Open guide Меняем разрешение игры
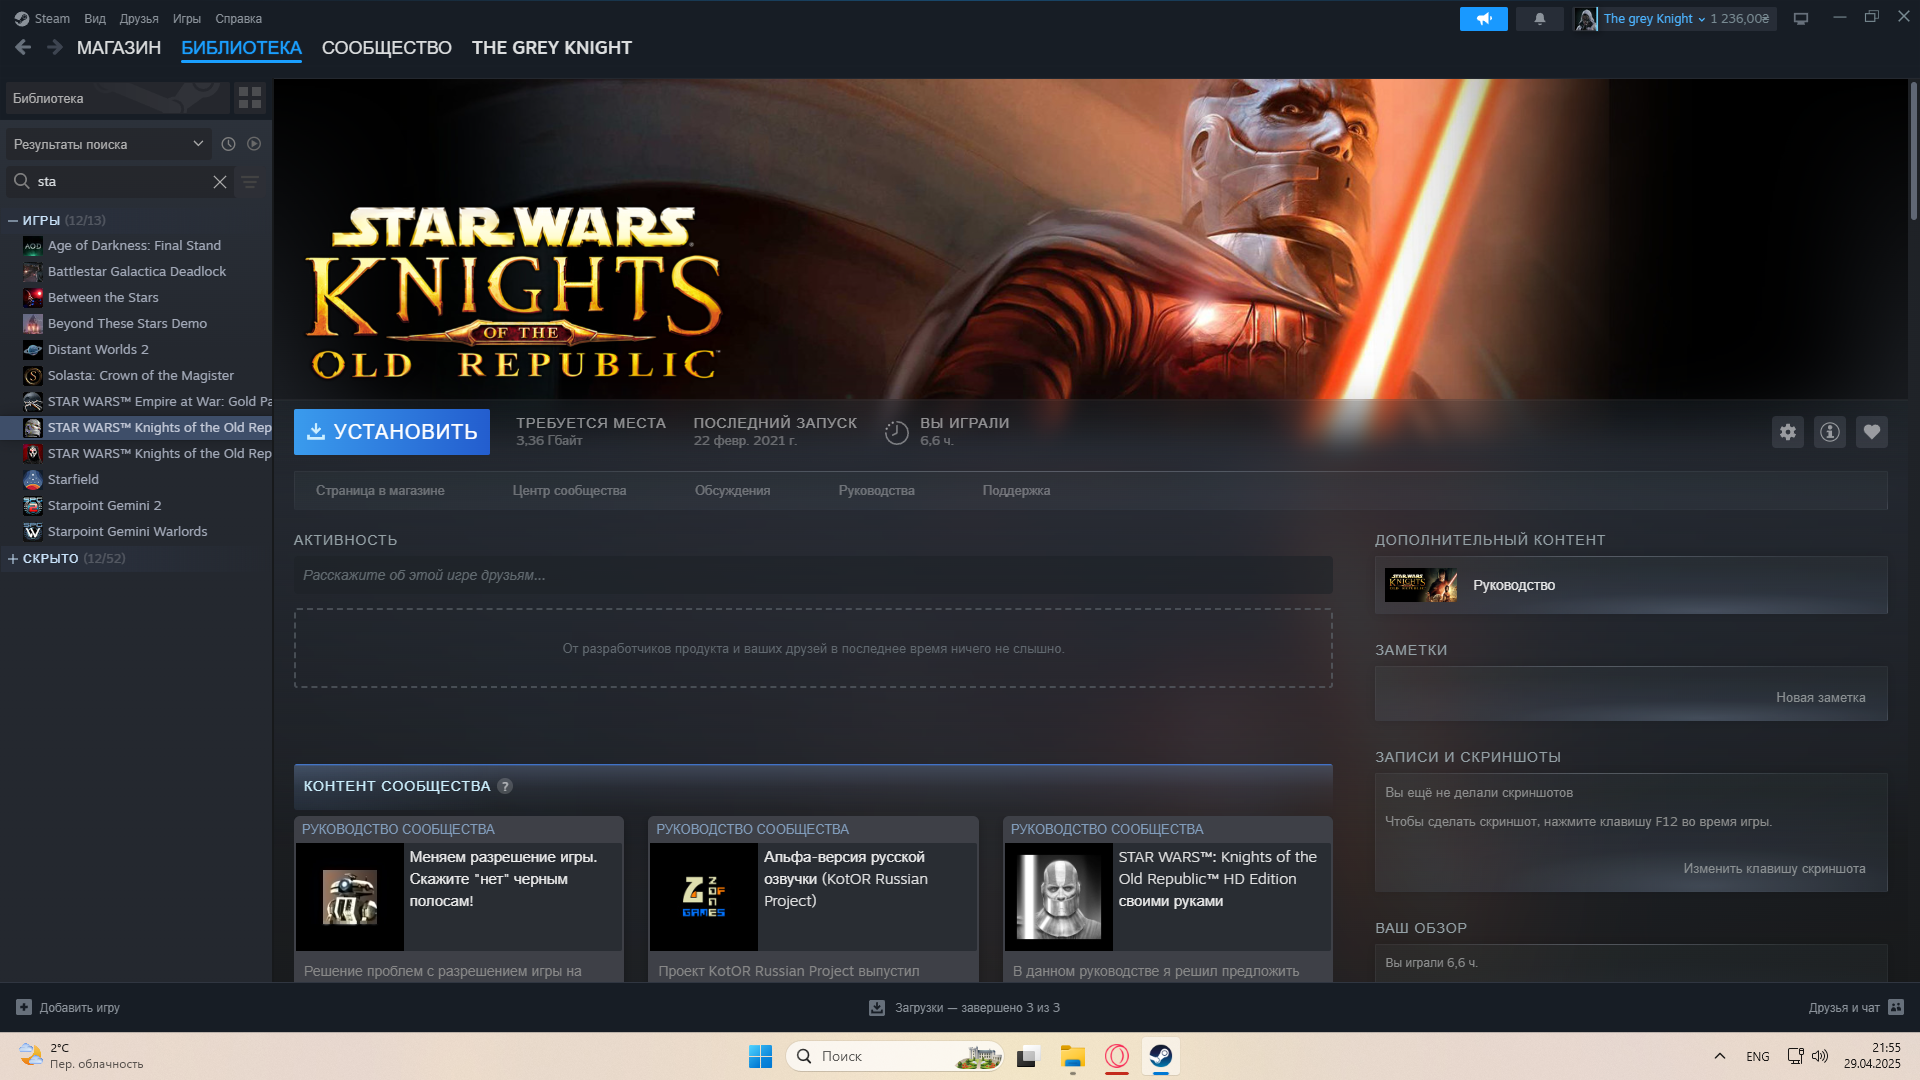Viewport: 1920px width, 1080px height. click(x=459, y=897)
